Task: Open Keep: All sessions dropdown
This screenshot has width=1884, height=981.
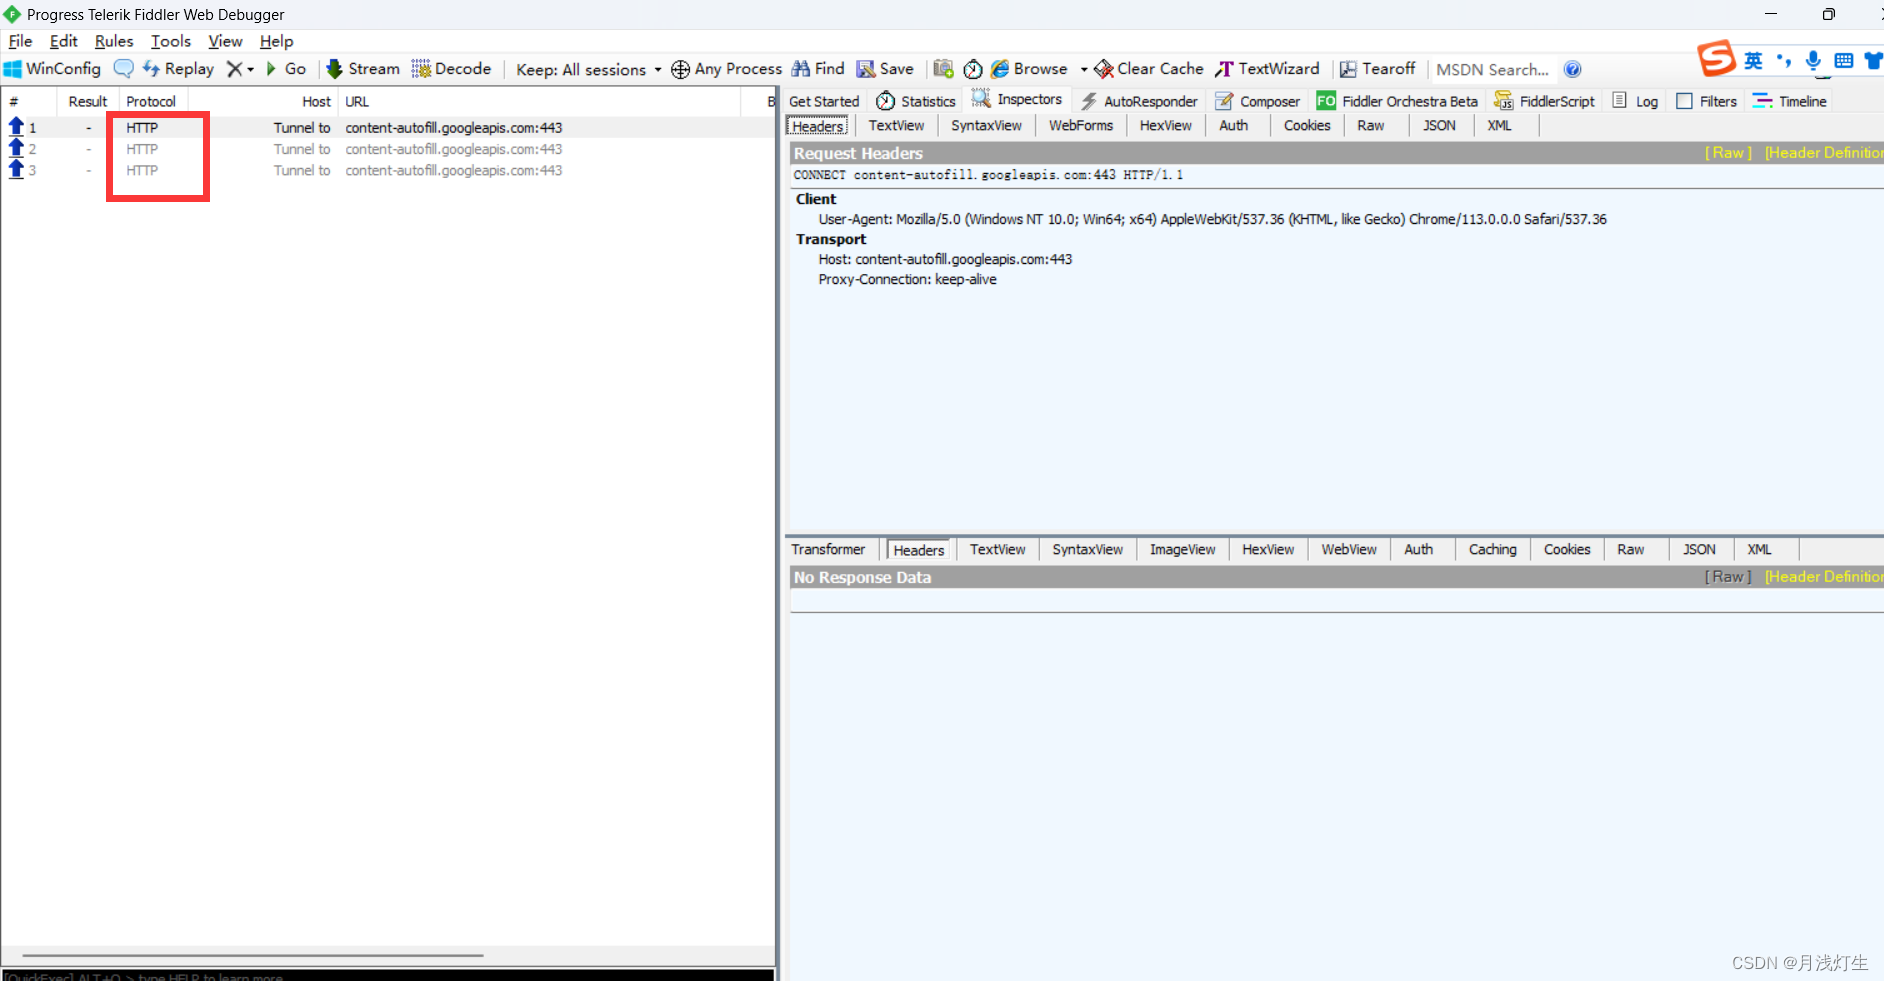Action: [x=589, y=69]
